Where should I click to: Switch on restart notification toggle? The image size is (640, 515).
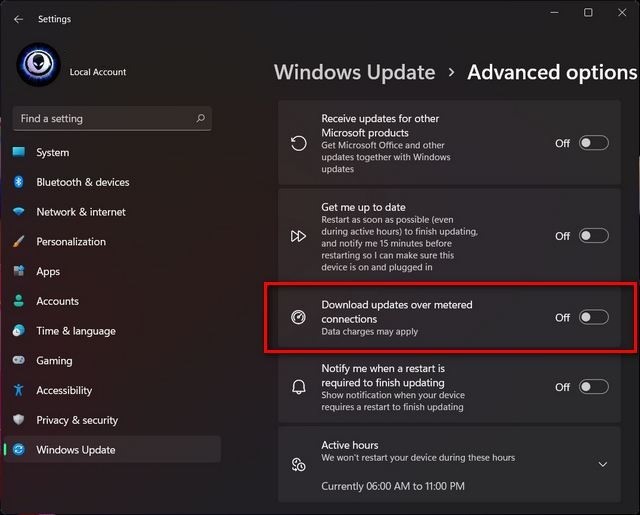(x=593, y=387)
